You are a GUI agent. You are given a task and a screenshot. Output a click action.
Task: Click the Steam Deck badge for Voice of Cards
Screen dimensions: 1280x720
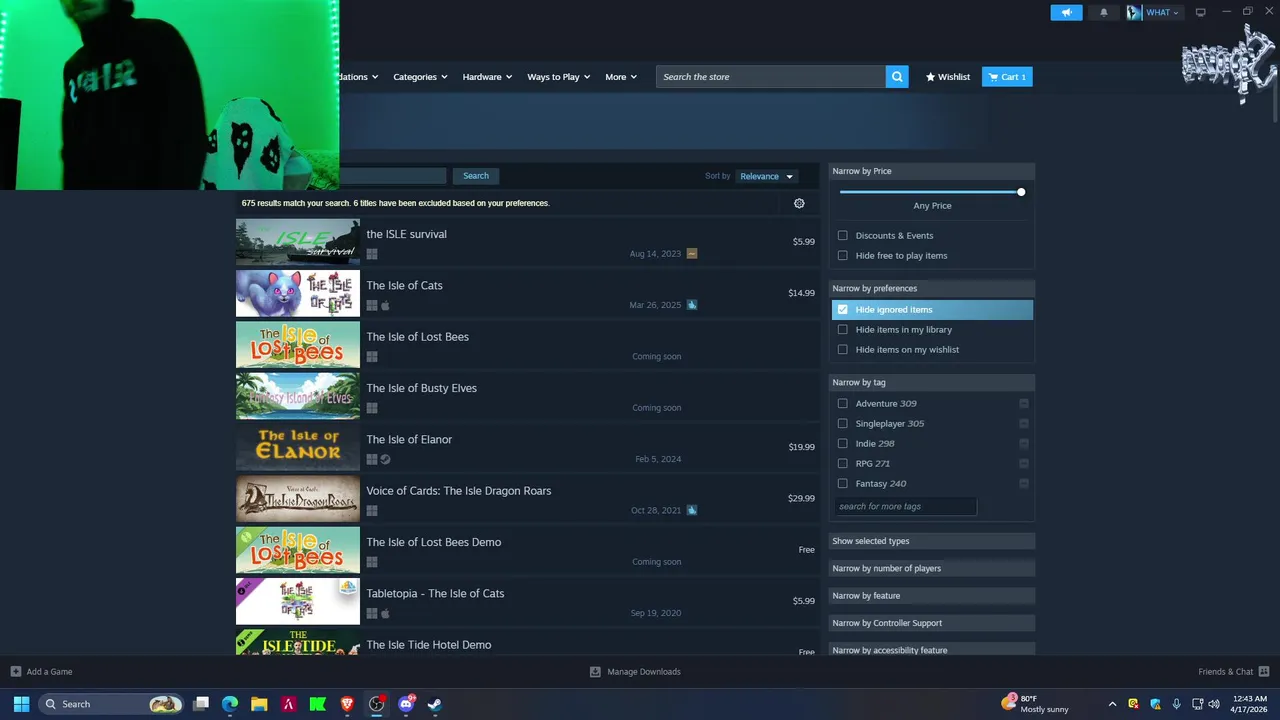pos(692,510)
